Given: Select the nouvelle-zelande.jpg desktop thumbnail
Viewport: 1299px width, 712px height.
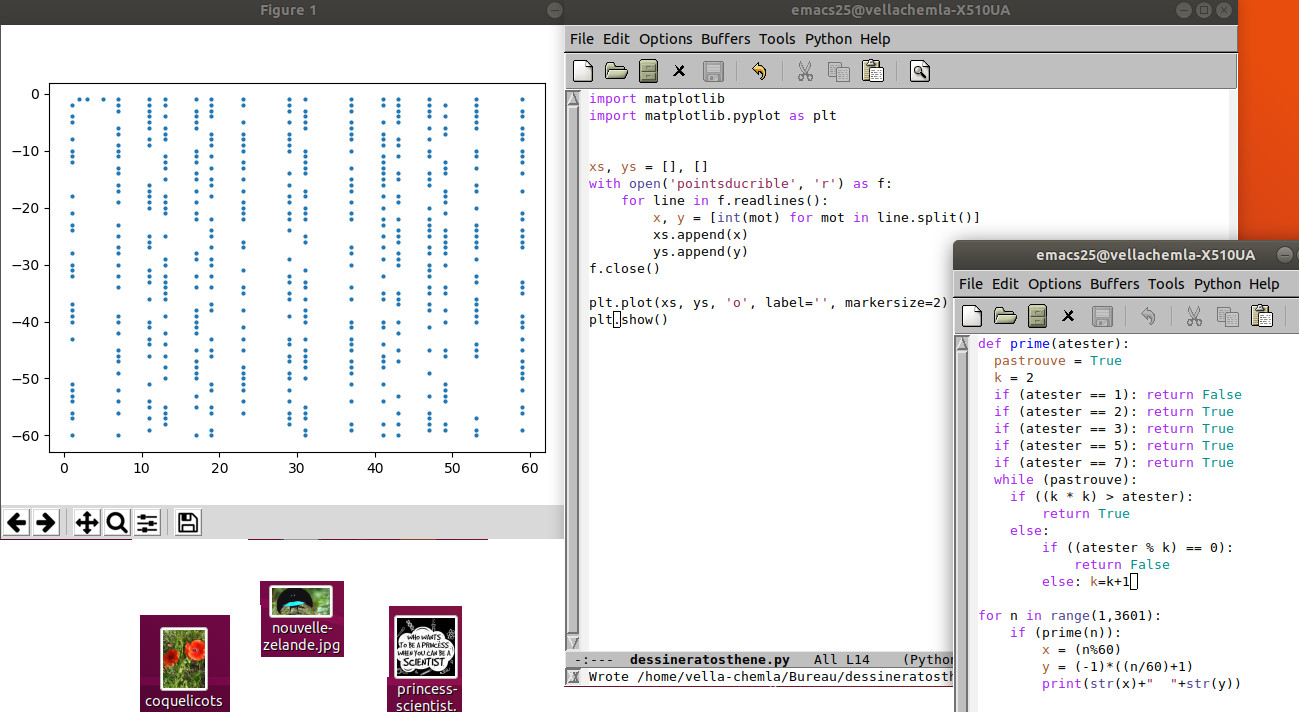Looking at the screenshot, I should (x=301, y=602).
